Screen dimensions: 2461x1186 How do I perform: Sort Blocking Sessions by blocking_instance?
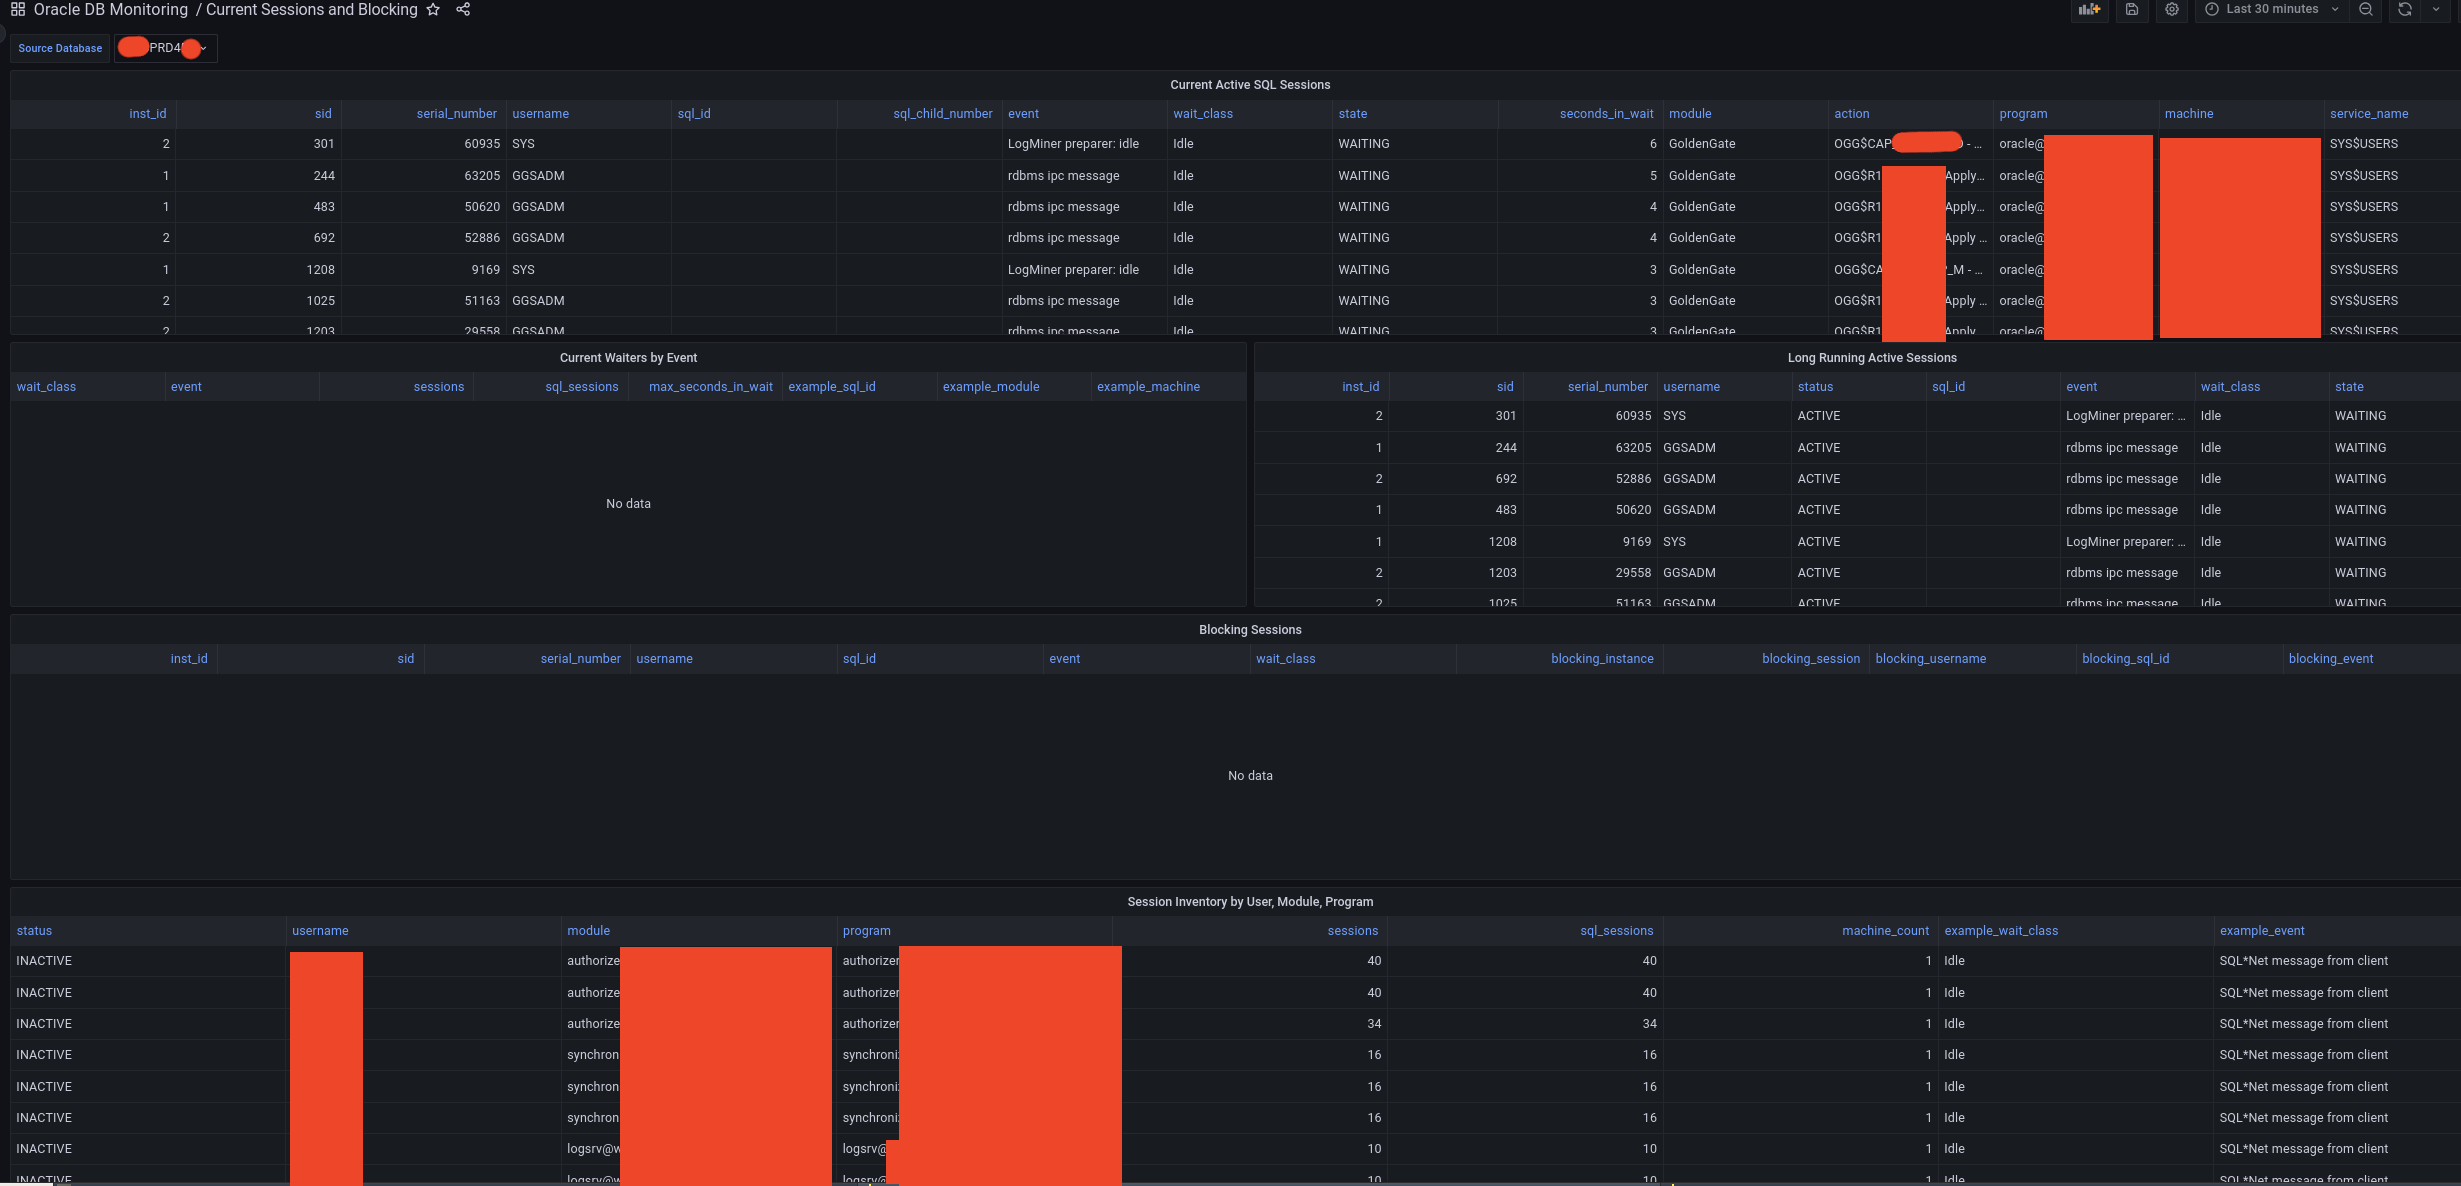[x=1602, y=659]
